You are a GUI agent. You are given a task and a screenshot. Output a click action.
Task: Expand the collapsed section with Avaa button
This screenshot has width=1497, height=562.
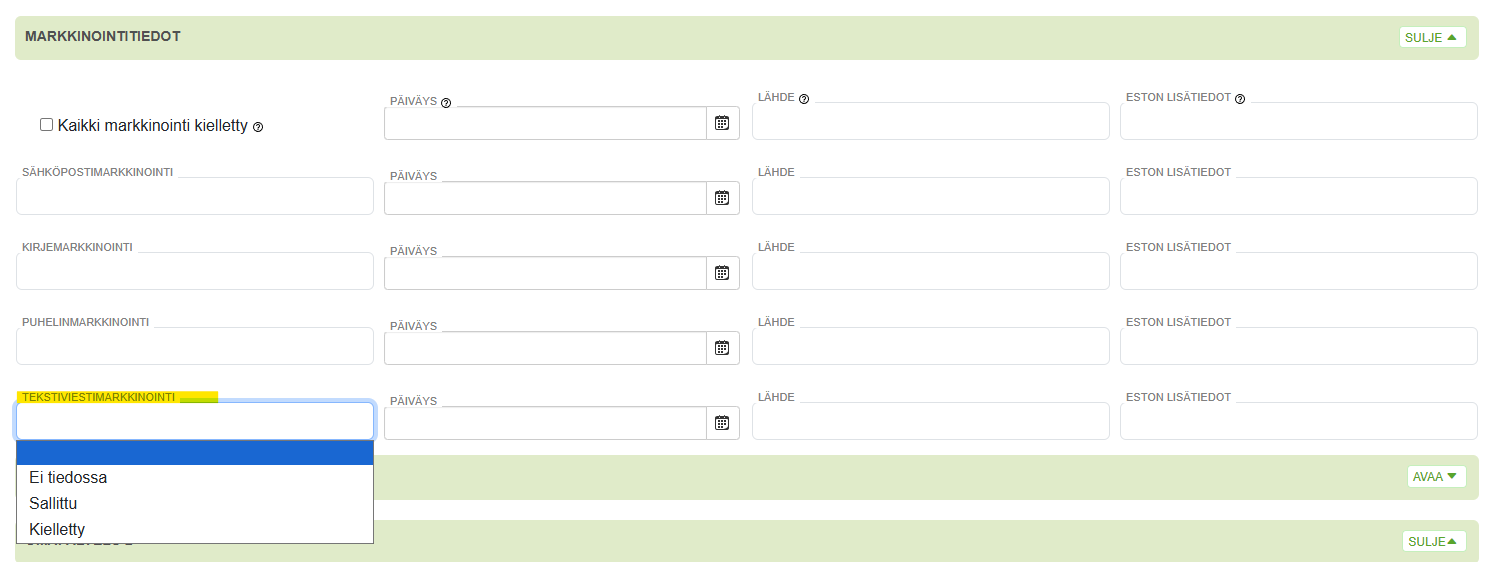1435,476
